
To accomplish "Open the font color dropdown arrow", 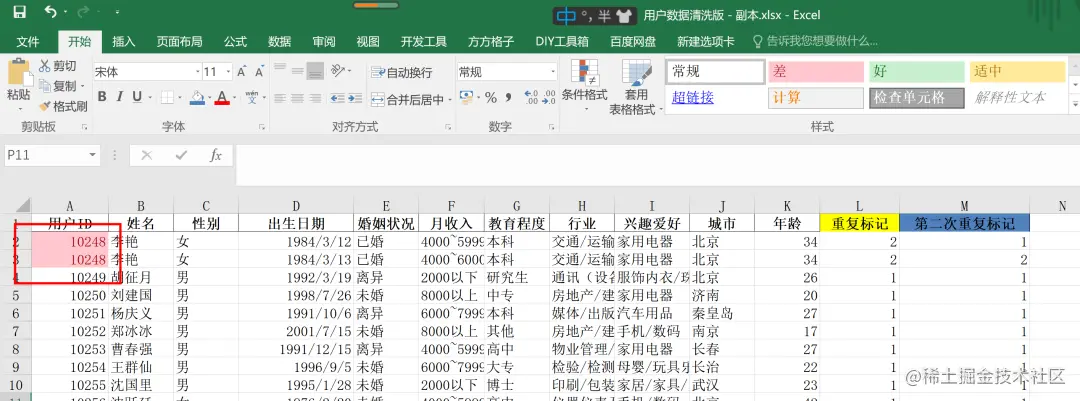I will [233, 97].
